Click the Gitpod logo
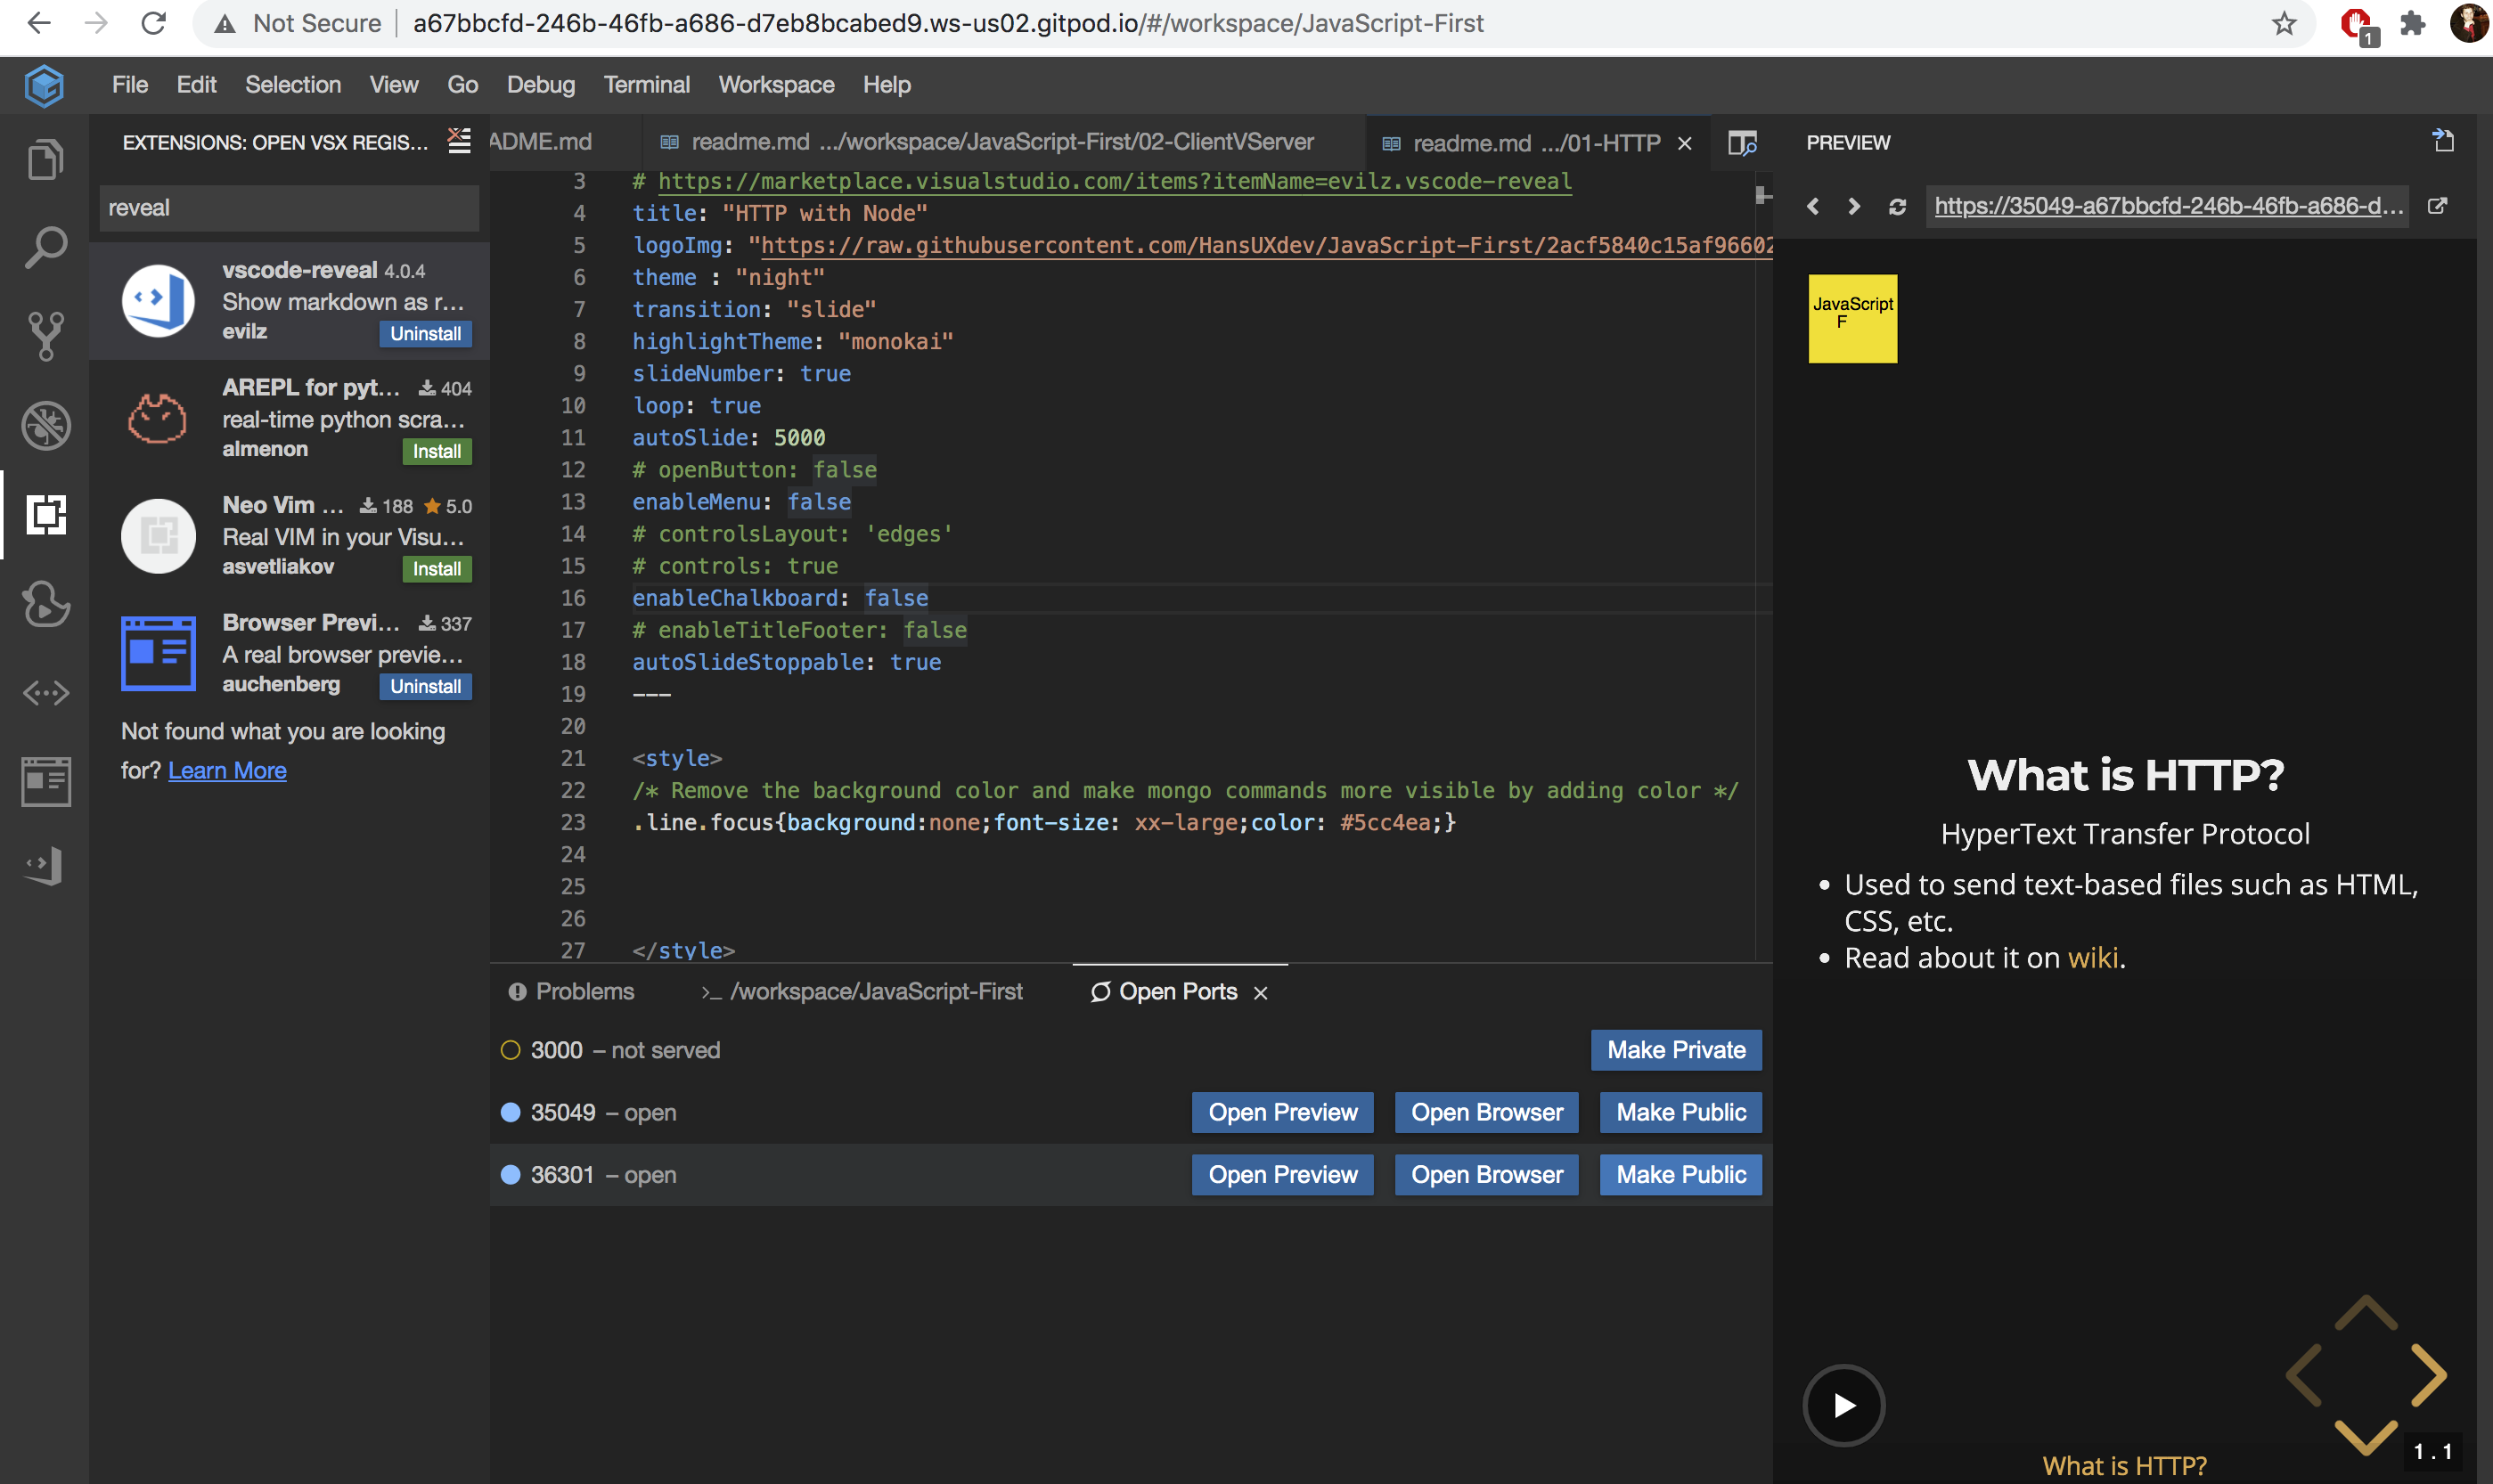 tap(43, 85)
